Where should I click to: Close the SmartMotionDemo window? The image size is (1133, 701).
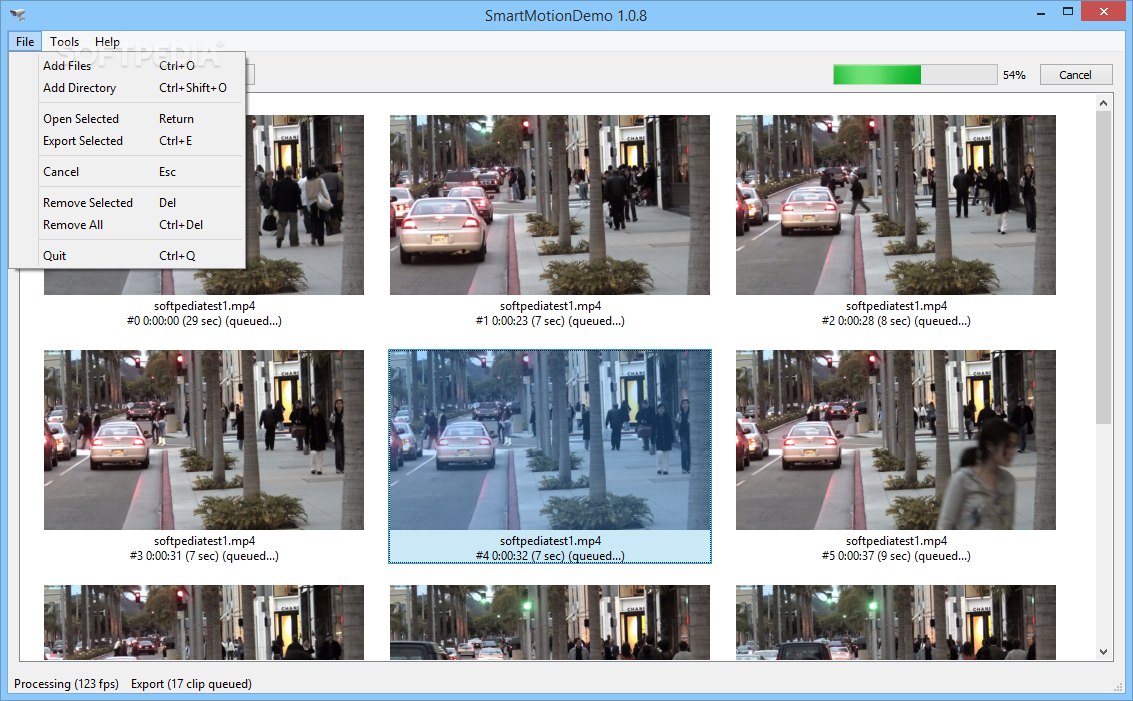coord(1104,11)
